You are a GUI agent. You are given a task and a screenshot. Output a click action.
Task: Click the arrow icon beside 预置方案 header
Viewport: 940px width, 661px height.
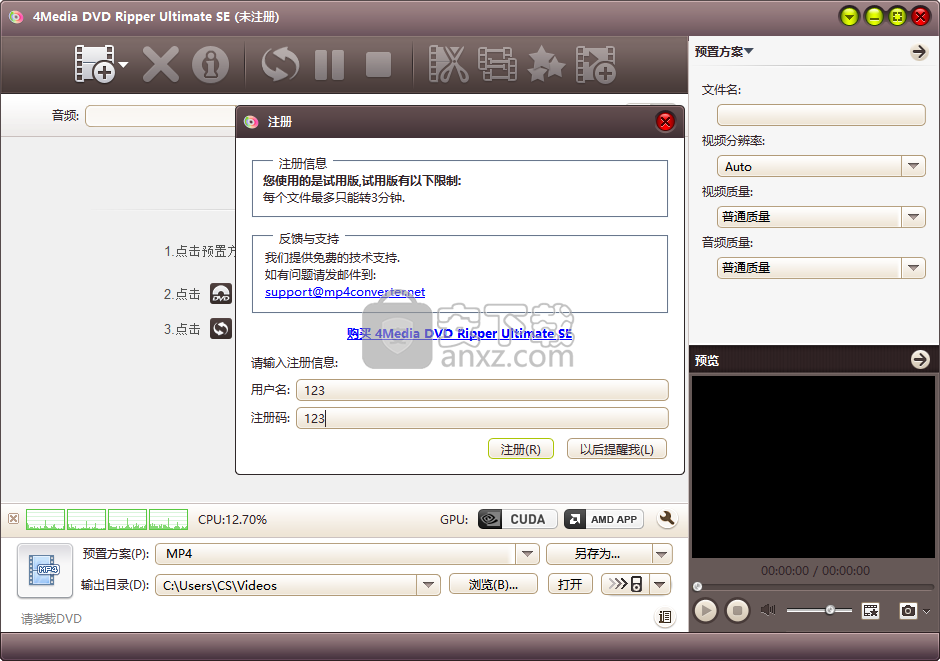pos(918,52)
